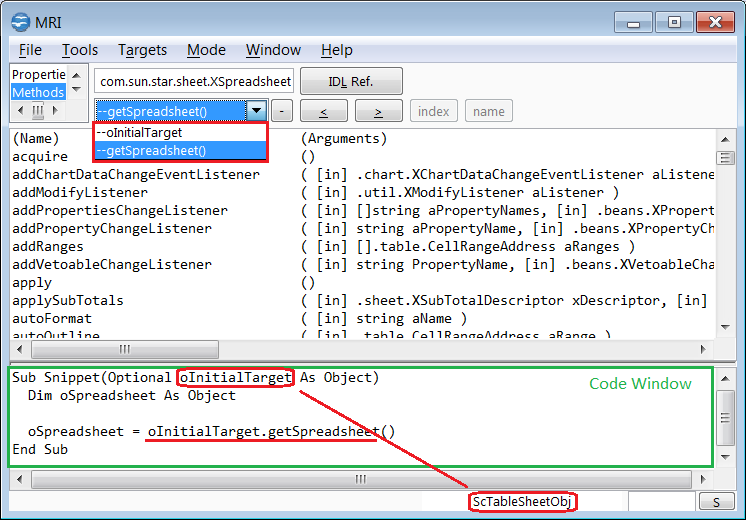The height and width of the screenshot is (520, 746).
Task: Click the IDL Ref. button
Action: [351, 81]
